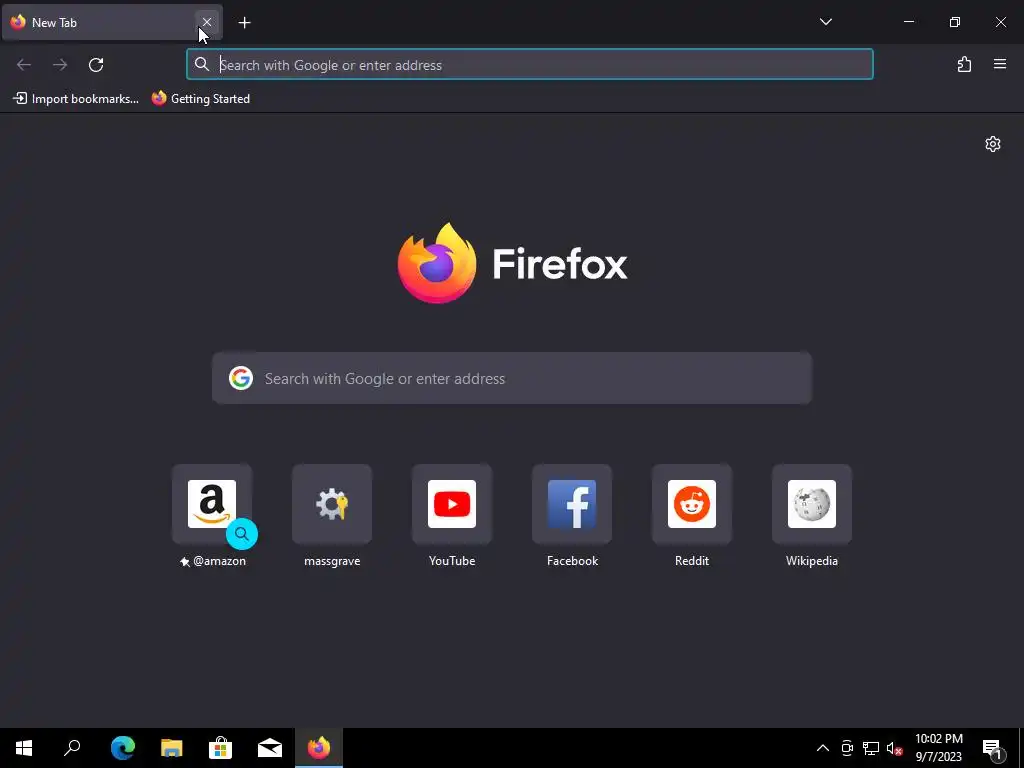Open the YouTube shortcut tile
The image size is (1024, 768).
[x=452, y=504]
